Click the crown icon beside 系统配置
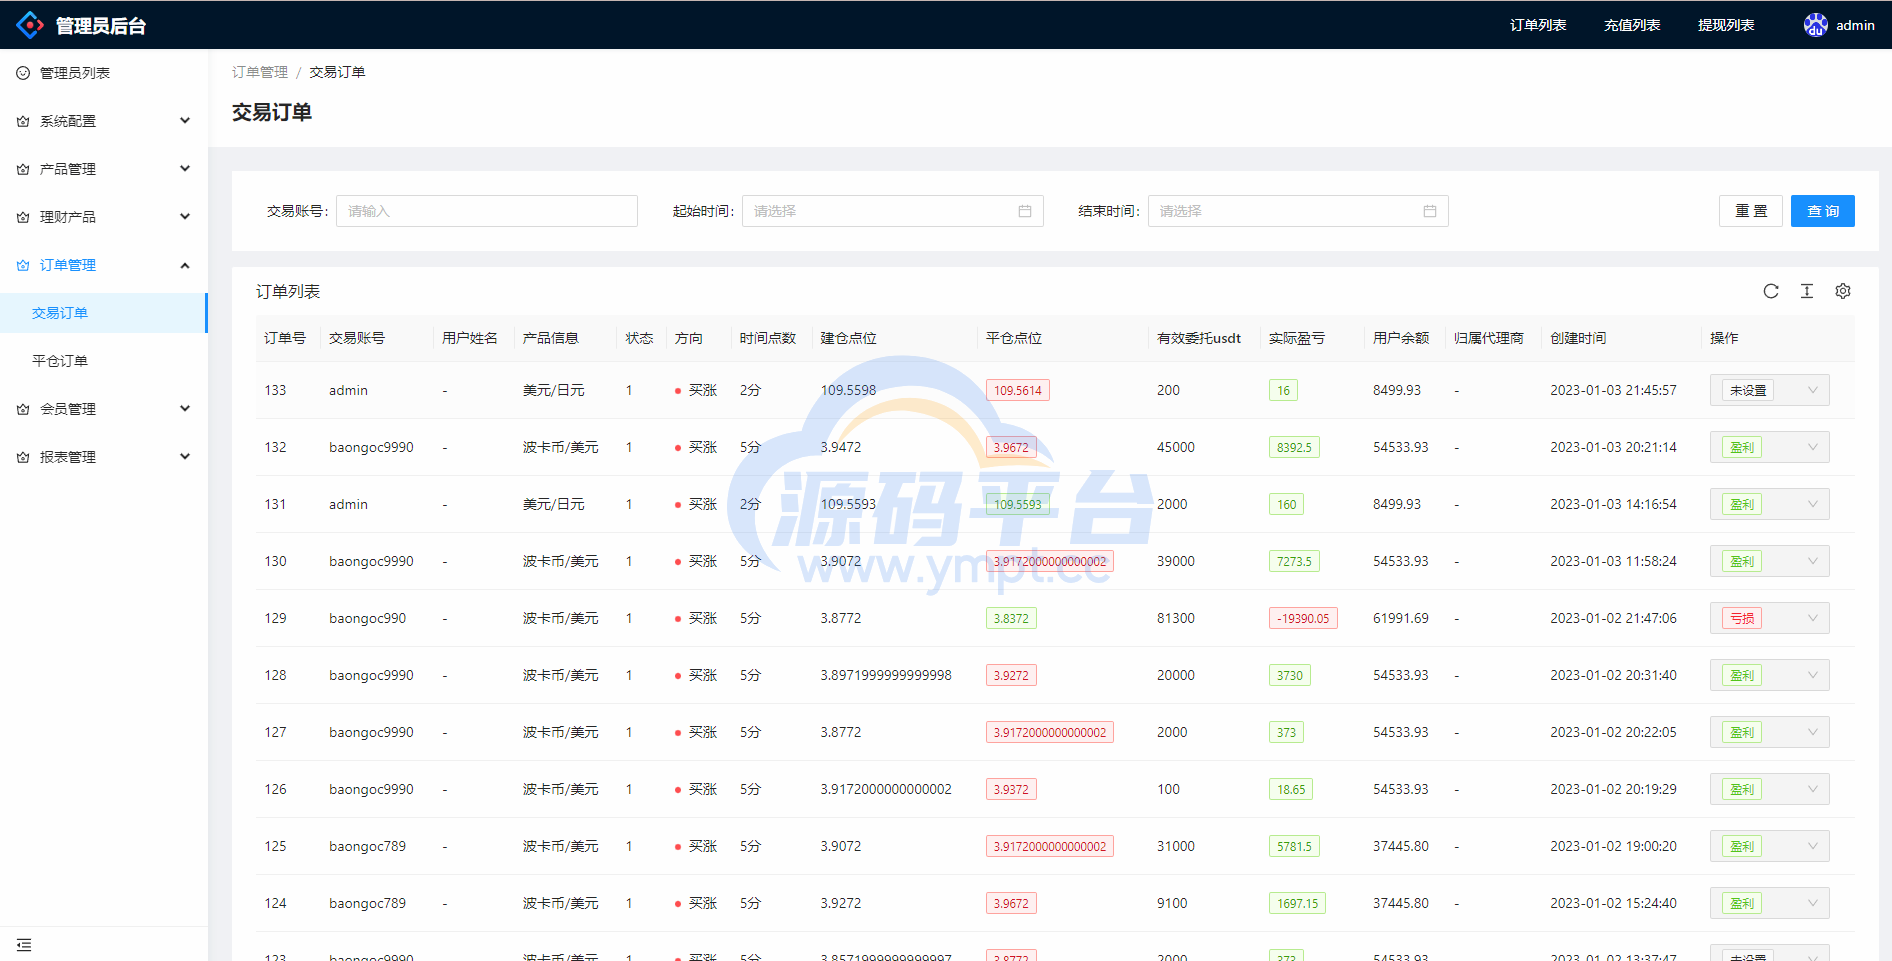Screen dimensions: 1892x961 (23, 121)
